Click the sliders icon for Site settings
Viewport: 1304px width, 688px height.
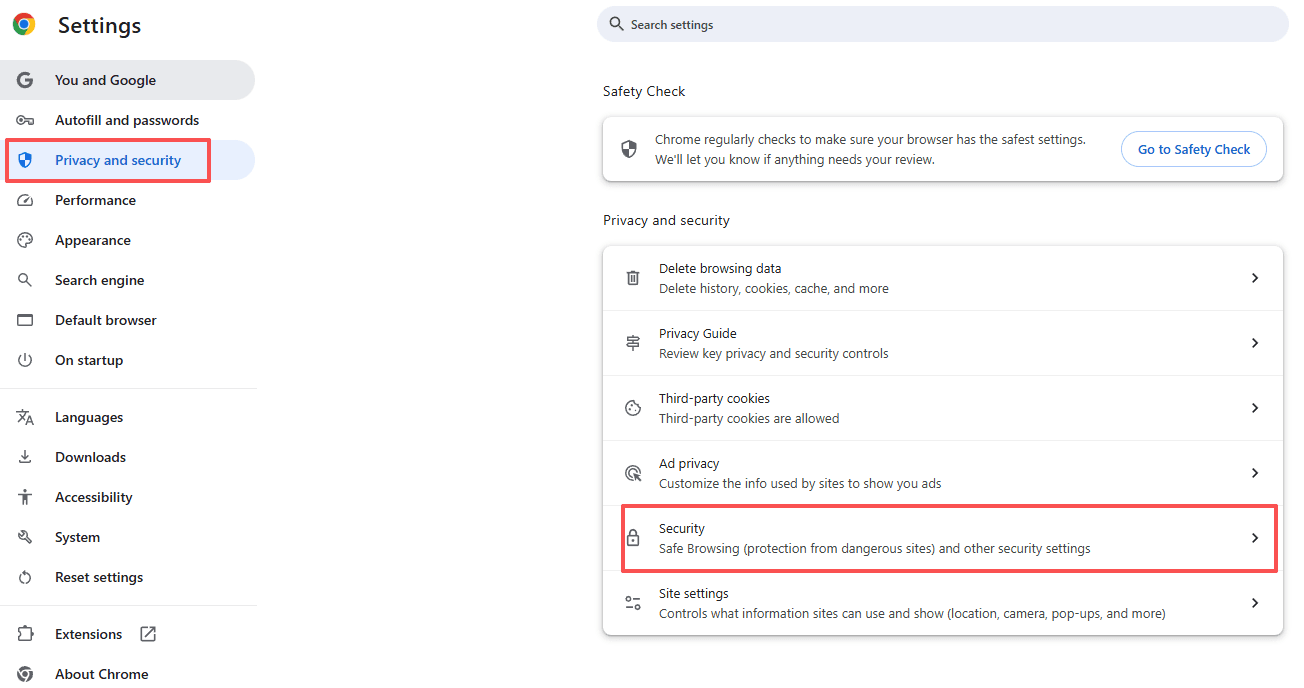[x=633, y=603]
